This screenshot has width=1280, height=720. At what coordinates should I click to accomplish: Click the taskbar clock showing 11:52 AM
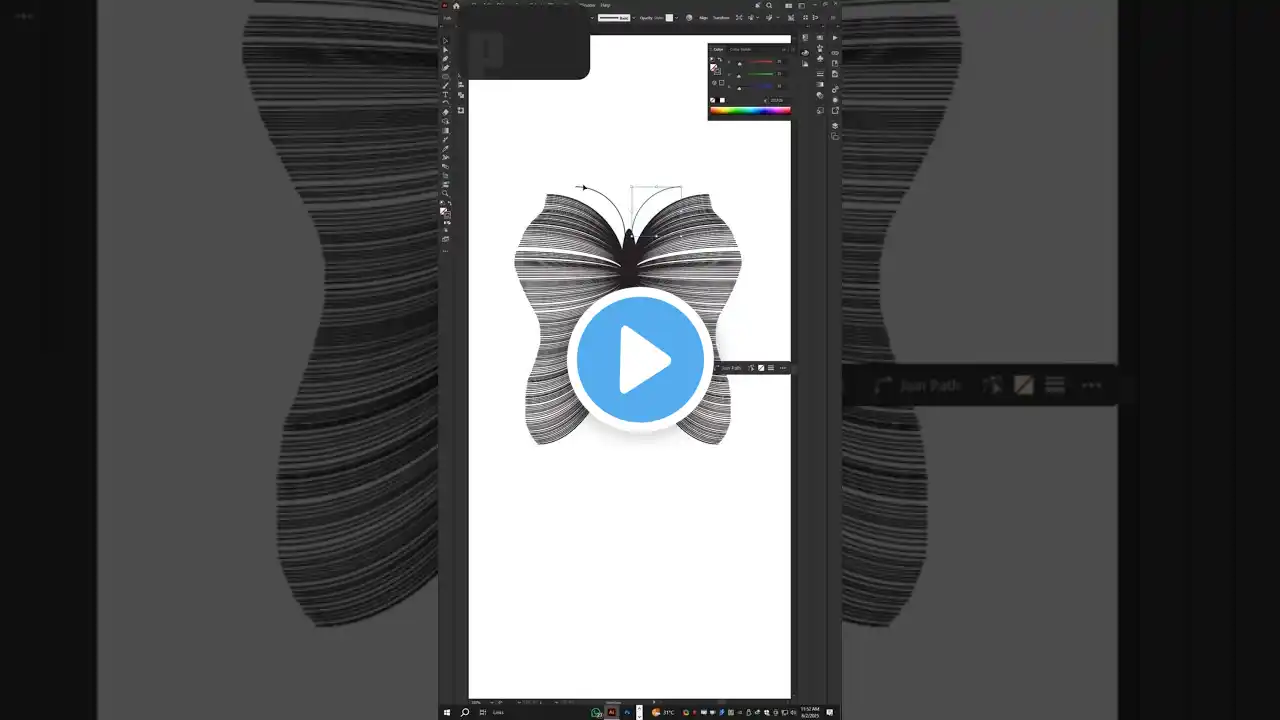coord(809,712)
